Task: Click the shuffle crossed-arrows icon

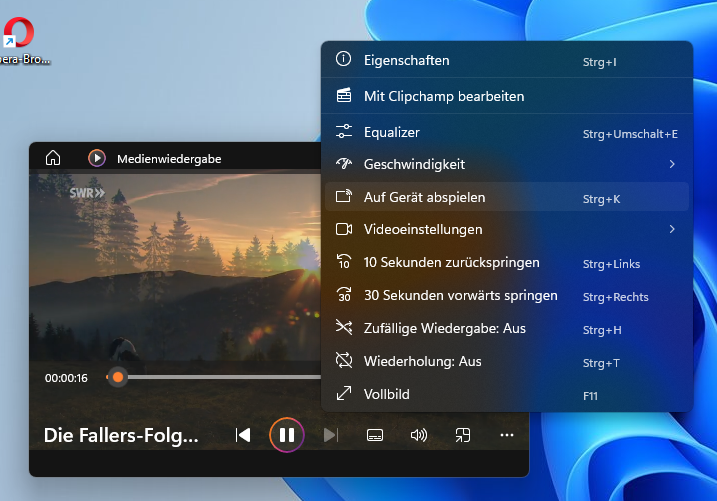Action: (x=344, y=327)
